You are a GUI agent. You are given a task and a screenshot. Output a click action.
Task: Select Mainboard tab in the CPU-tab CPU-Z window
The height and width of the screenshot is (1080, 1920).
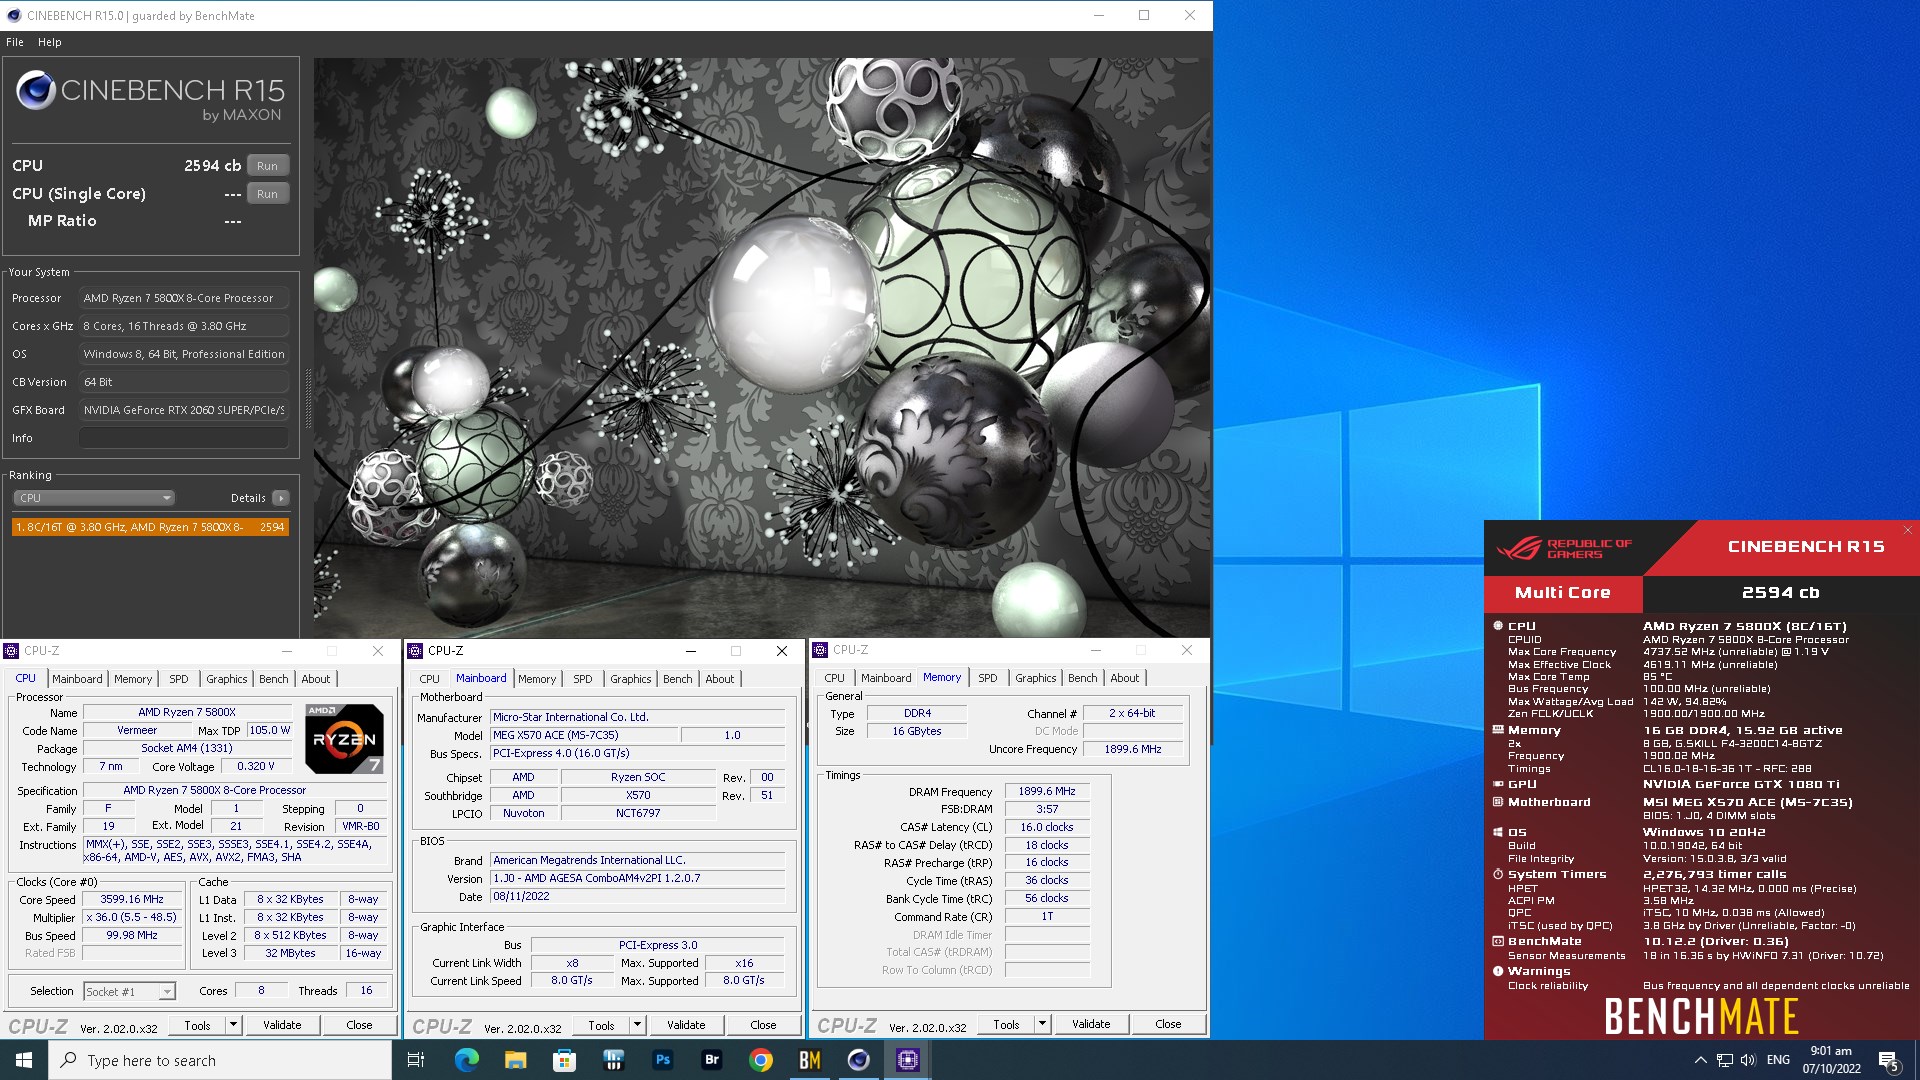pyautogui.click(x=77, y=679)
